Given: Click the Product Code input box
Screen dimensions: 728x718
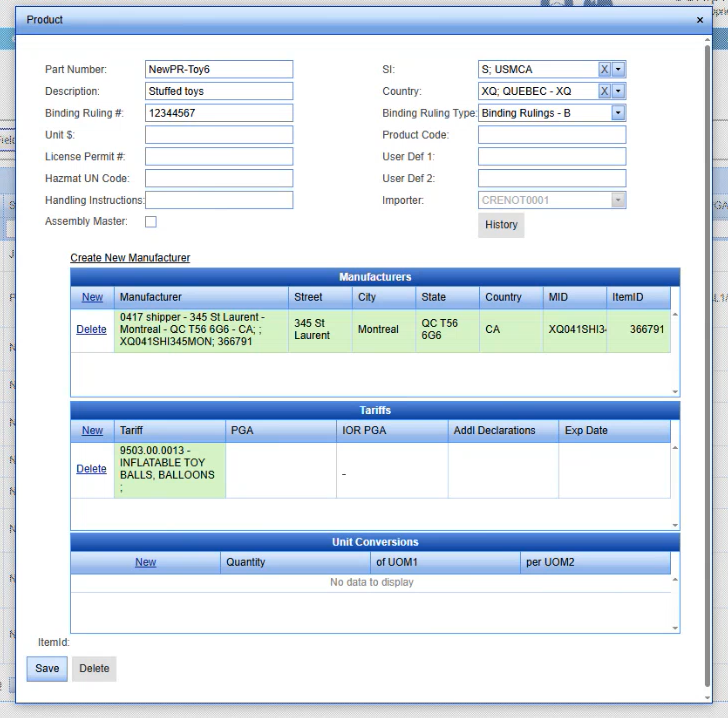Looking at the screenshot, I should click(551, 135).
